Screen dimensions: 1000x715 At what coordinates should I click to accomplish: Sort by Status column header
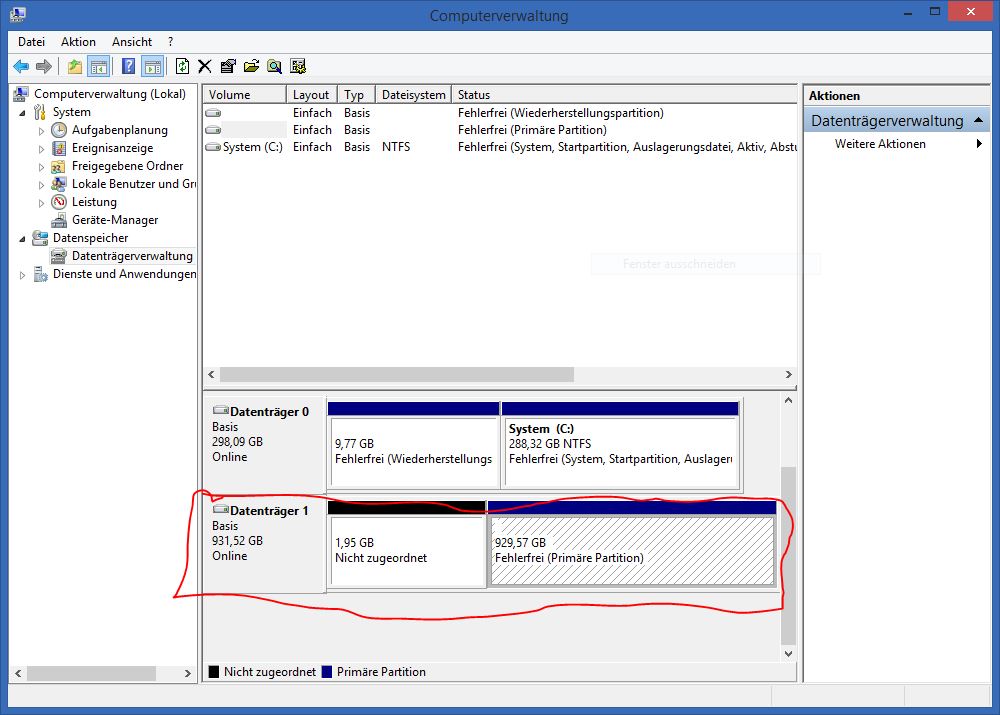click(624, 94)
